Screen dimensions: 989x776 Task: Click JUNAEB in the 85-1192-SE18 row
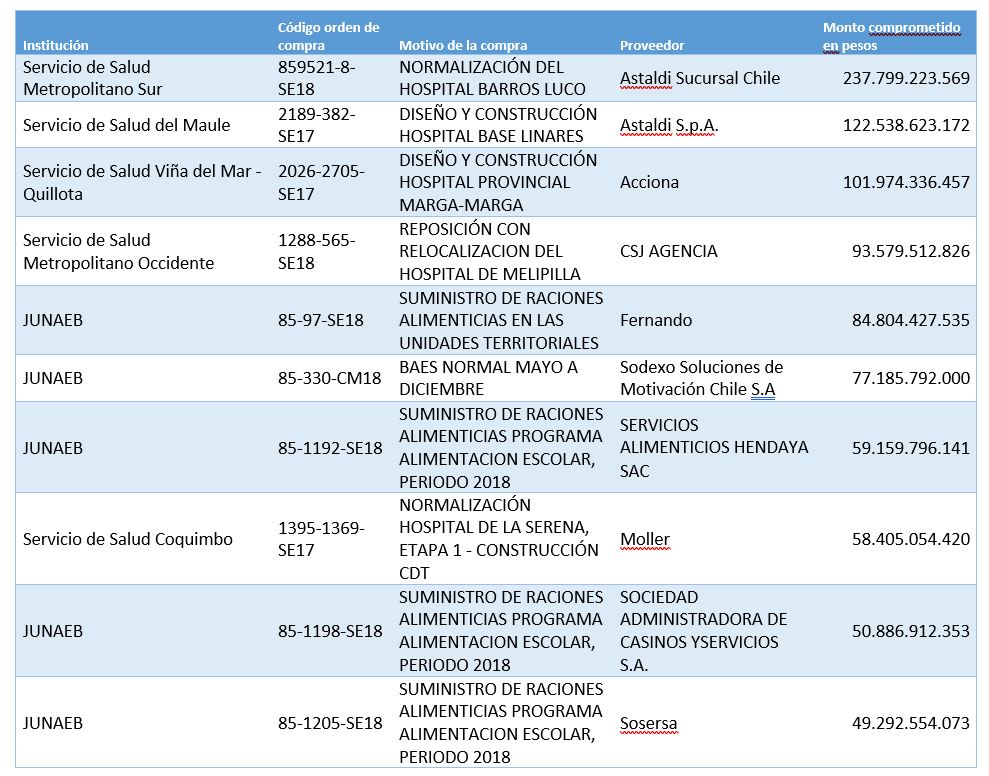53,448
